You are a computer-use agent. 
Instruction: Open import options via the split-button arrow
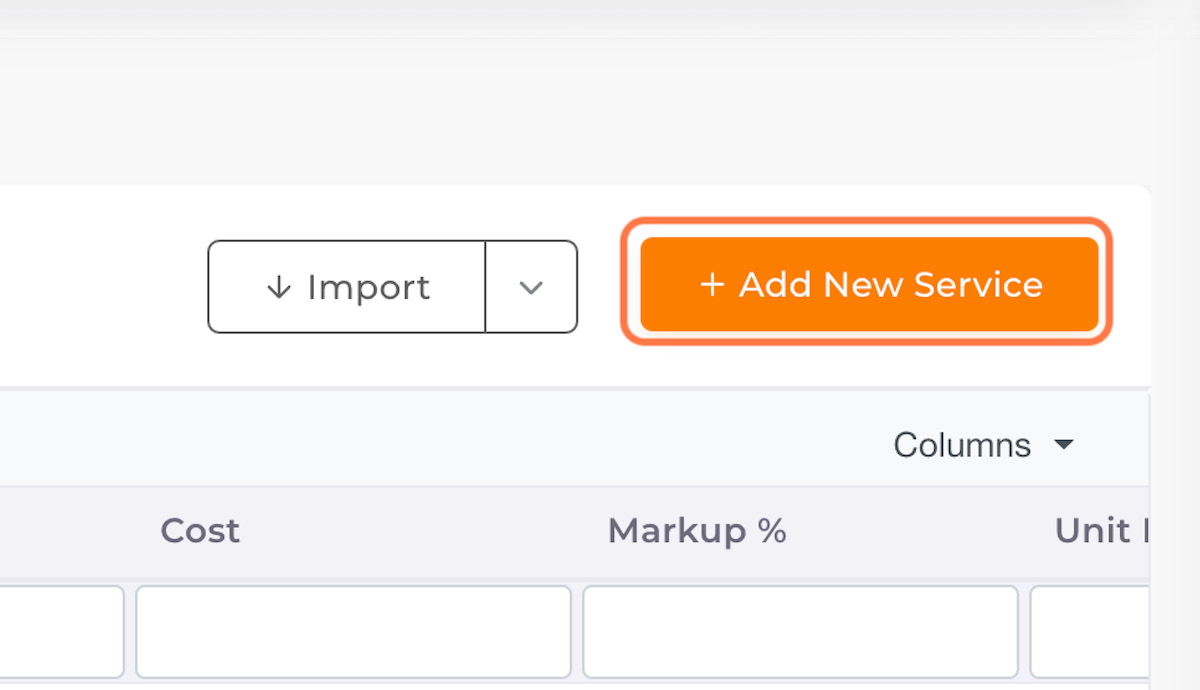[531, 287]
